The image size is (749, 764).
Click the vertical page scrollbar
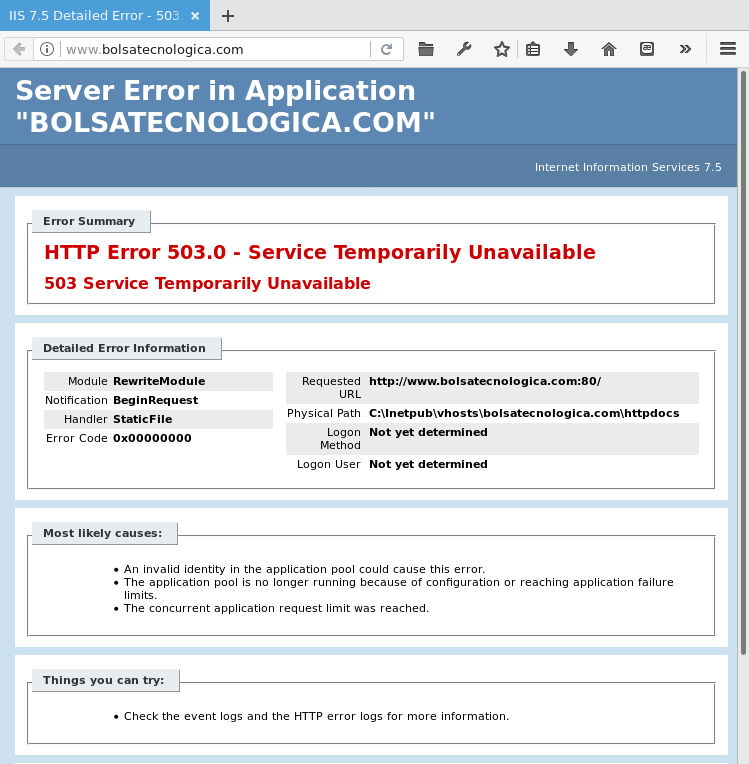[x=743, y=363]
